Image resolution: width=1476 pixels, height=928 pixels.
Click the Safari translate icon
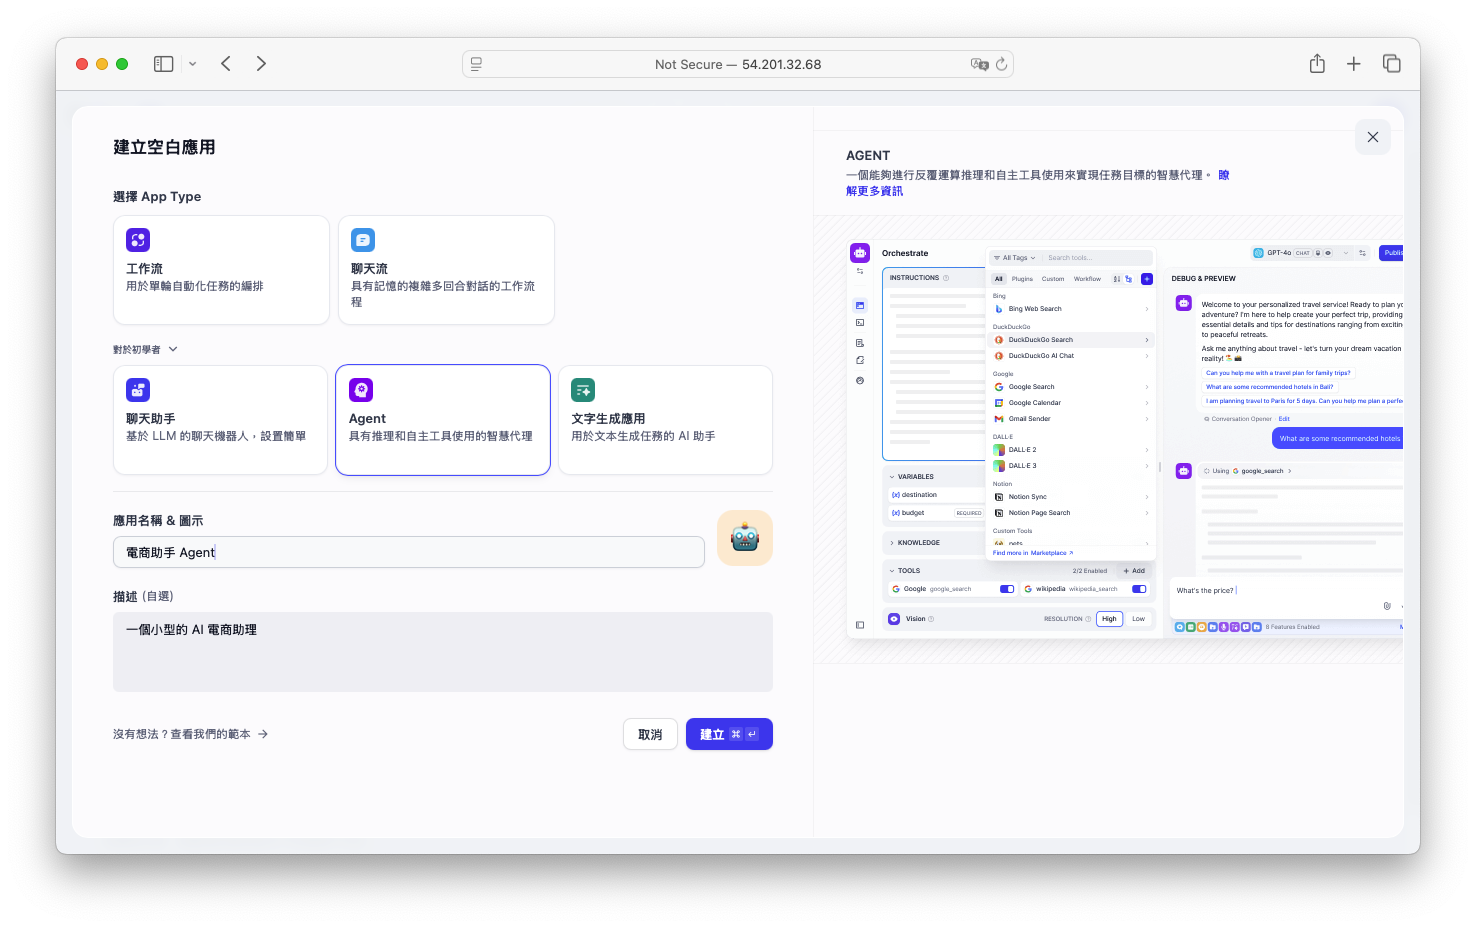[978, 64]
